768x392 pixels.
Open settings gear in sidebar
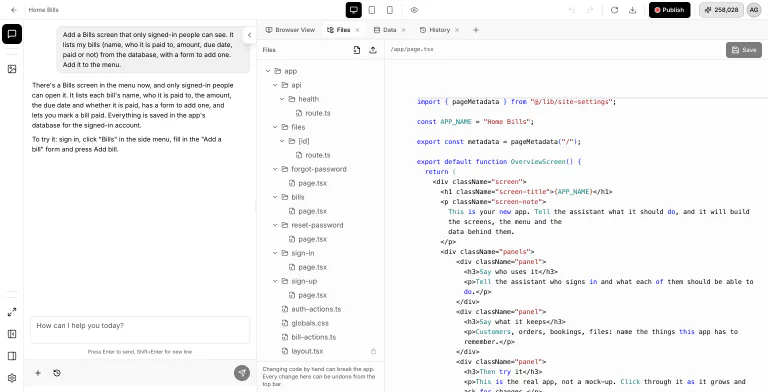[12, 378]
